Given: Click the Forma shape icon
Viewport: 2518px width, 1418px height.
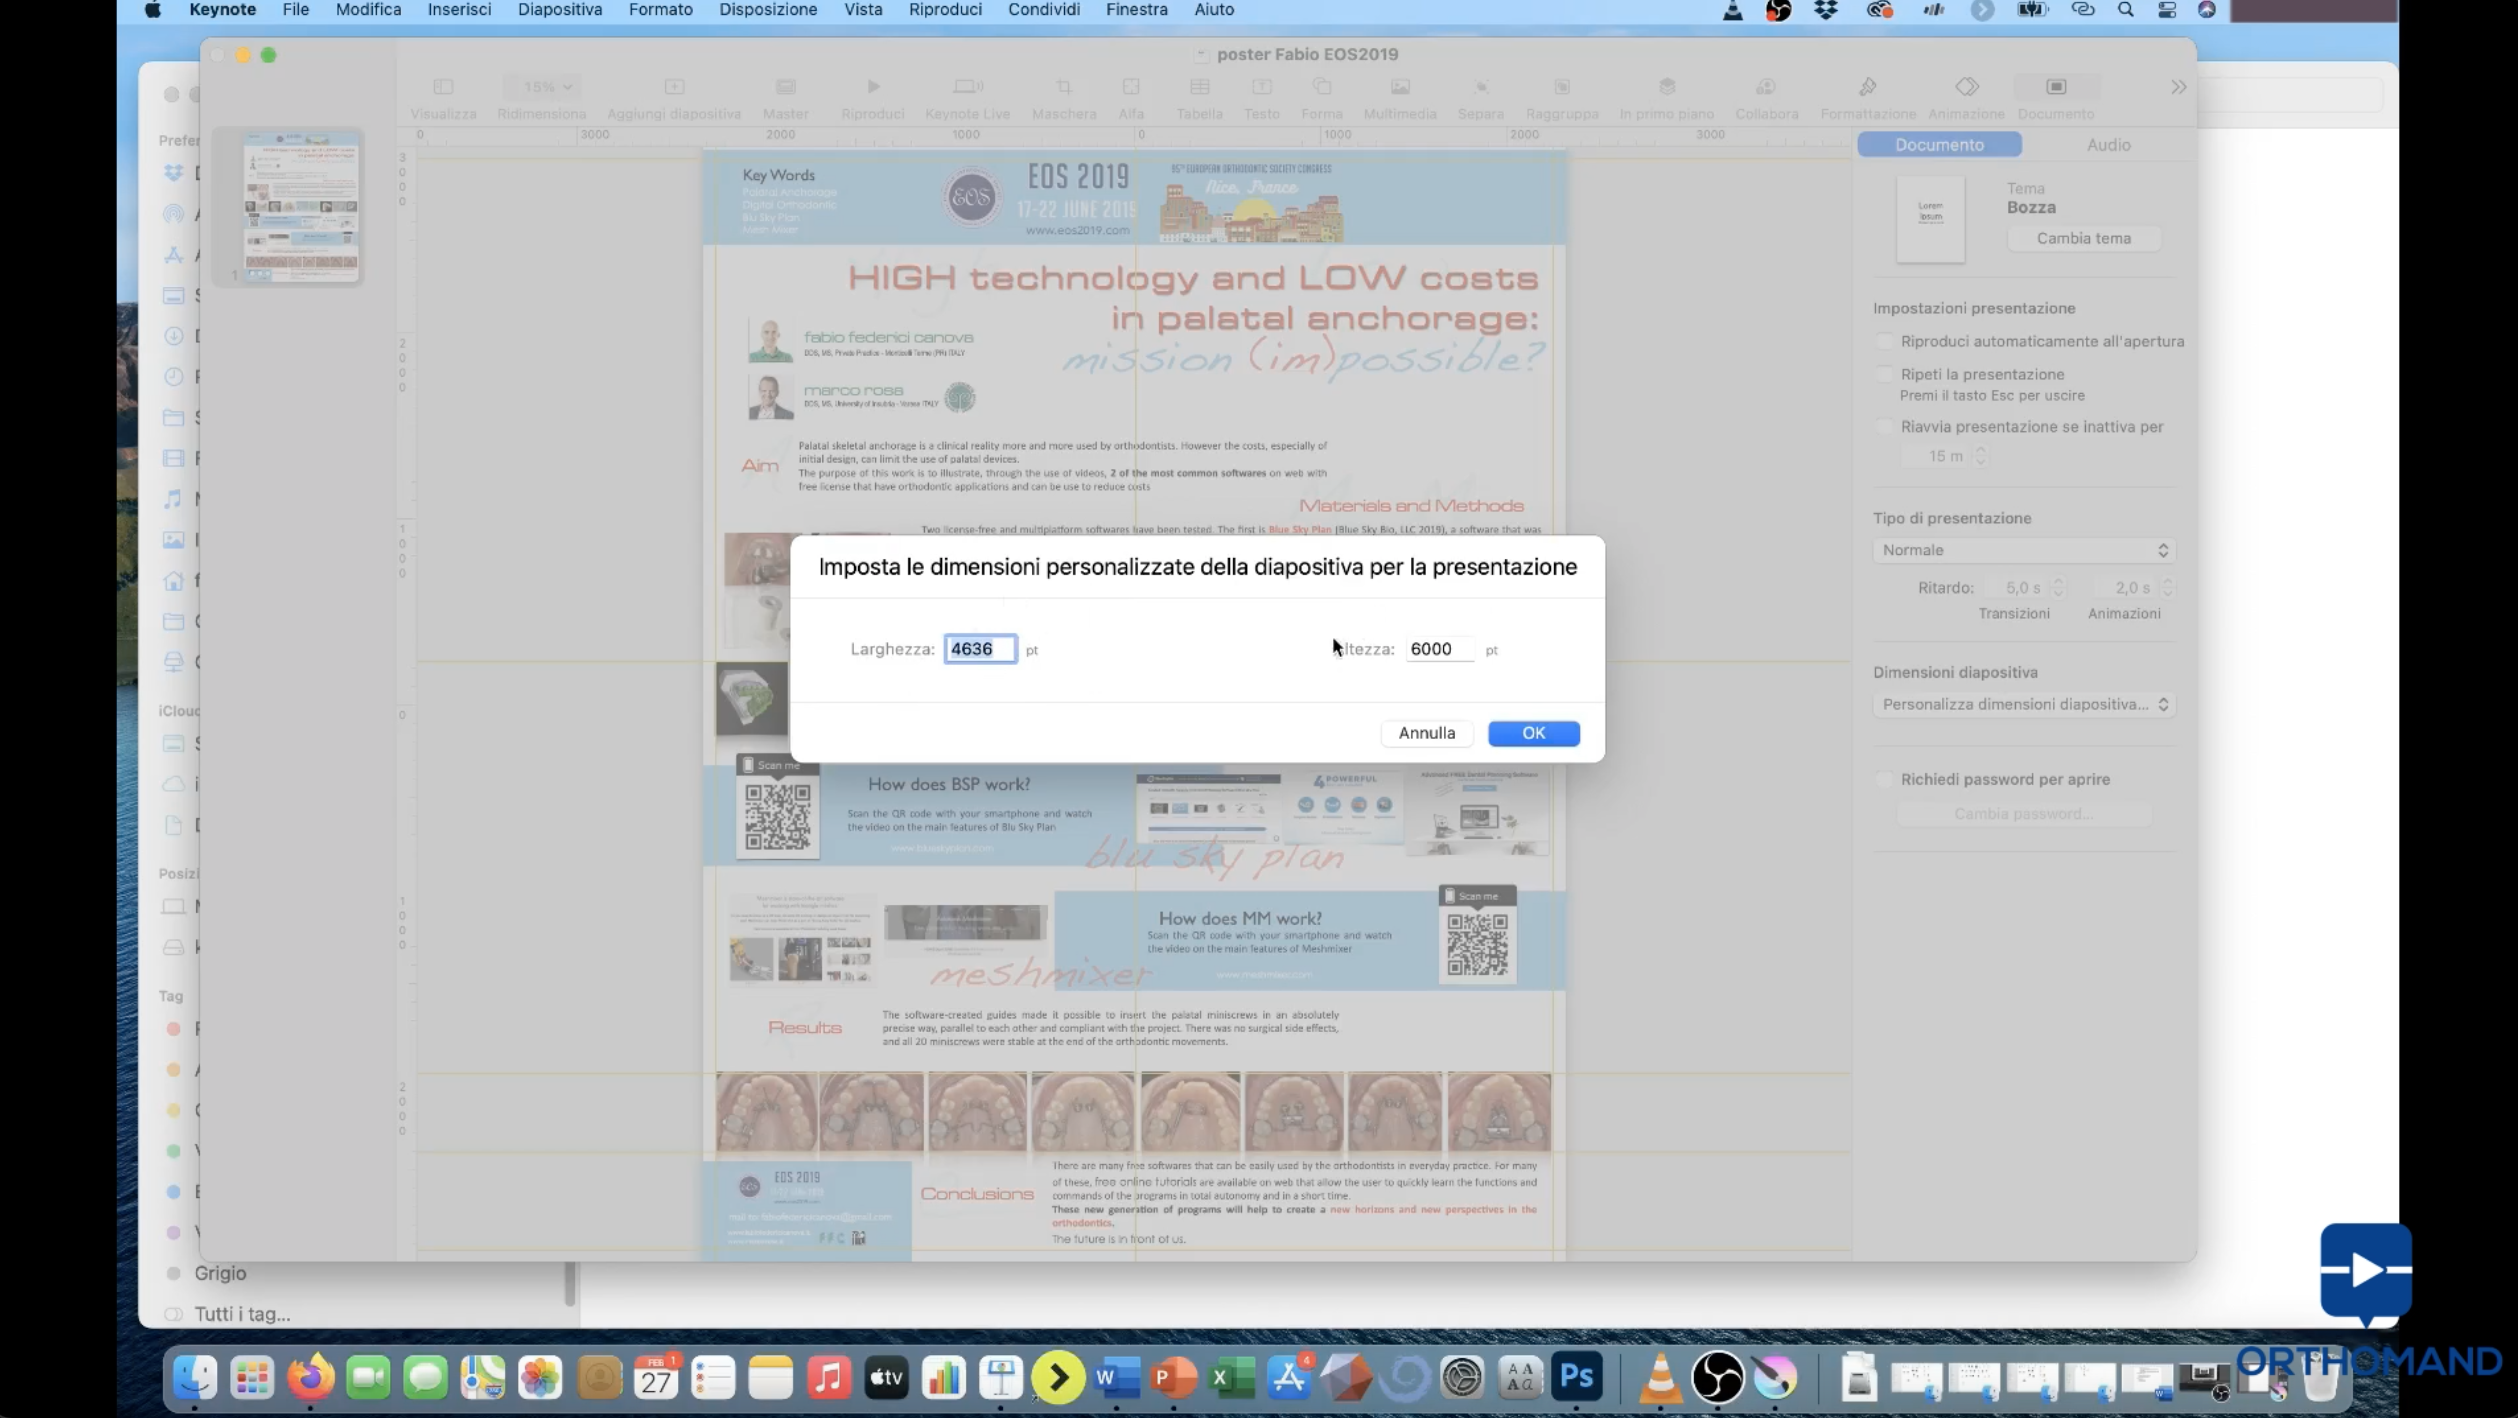Looking at the screenshot, I should pyautogui.click(x=1321, y=88).
